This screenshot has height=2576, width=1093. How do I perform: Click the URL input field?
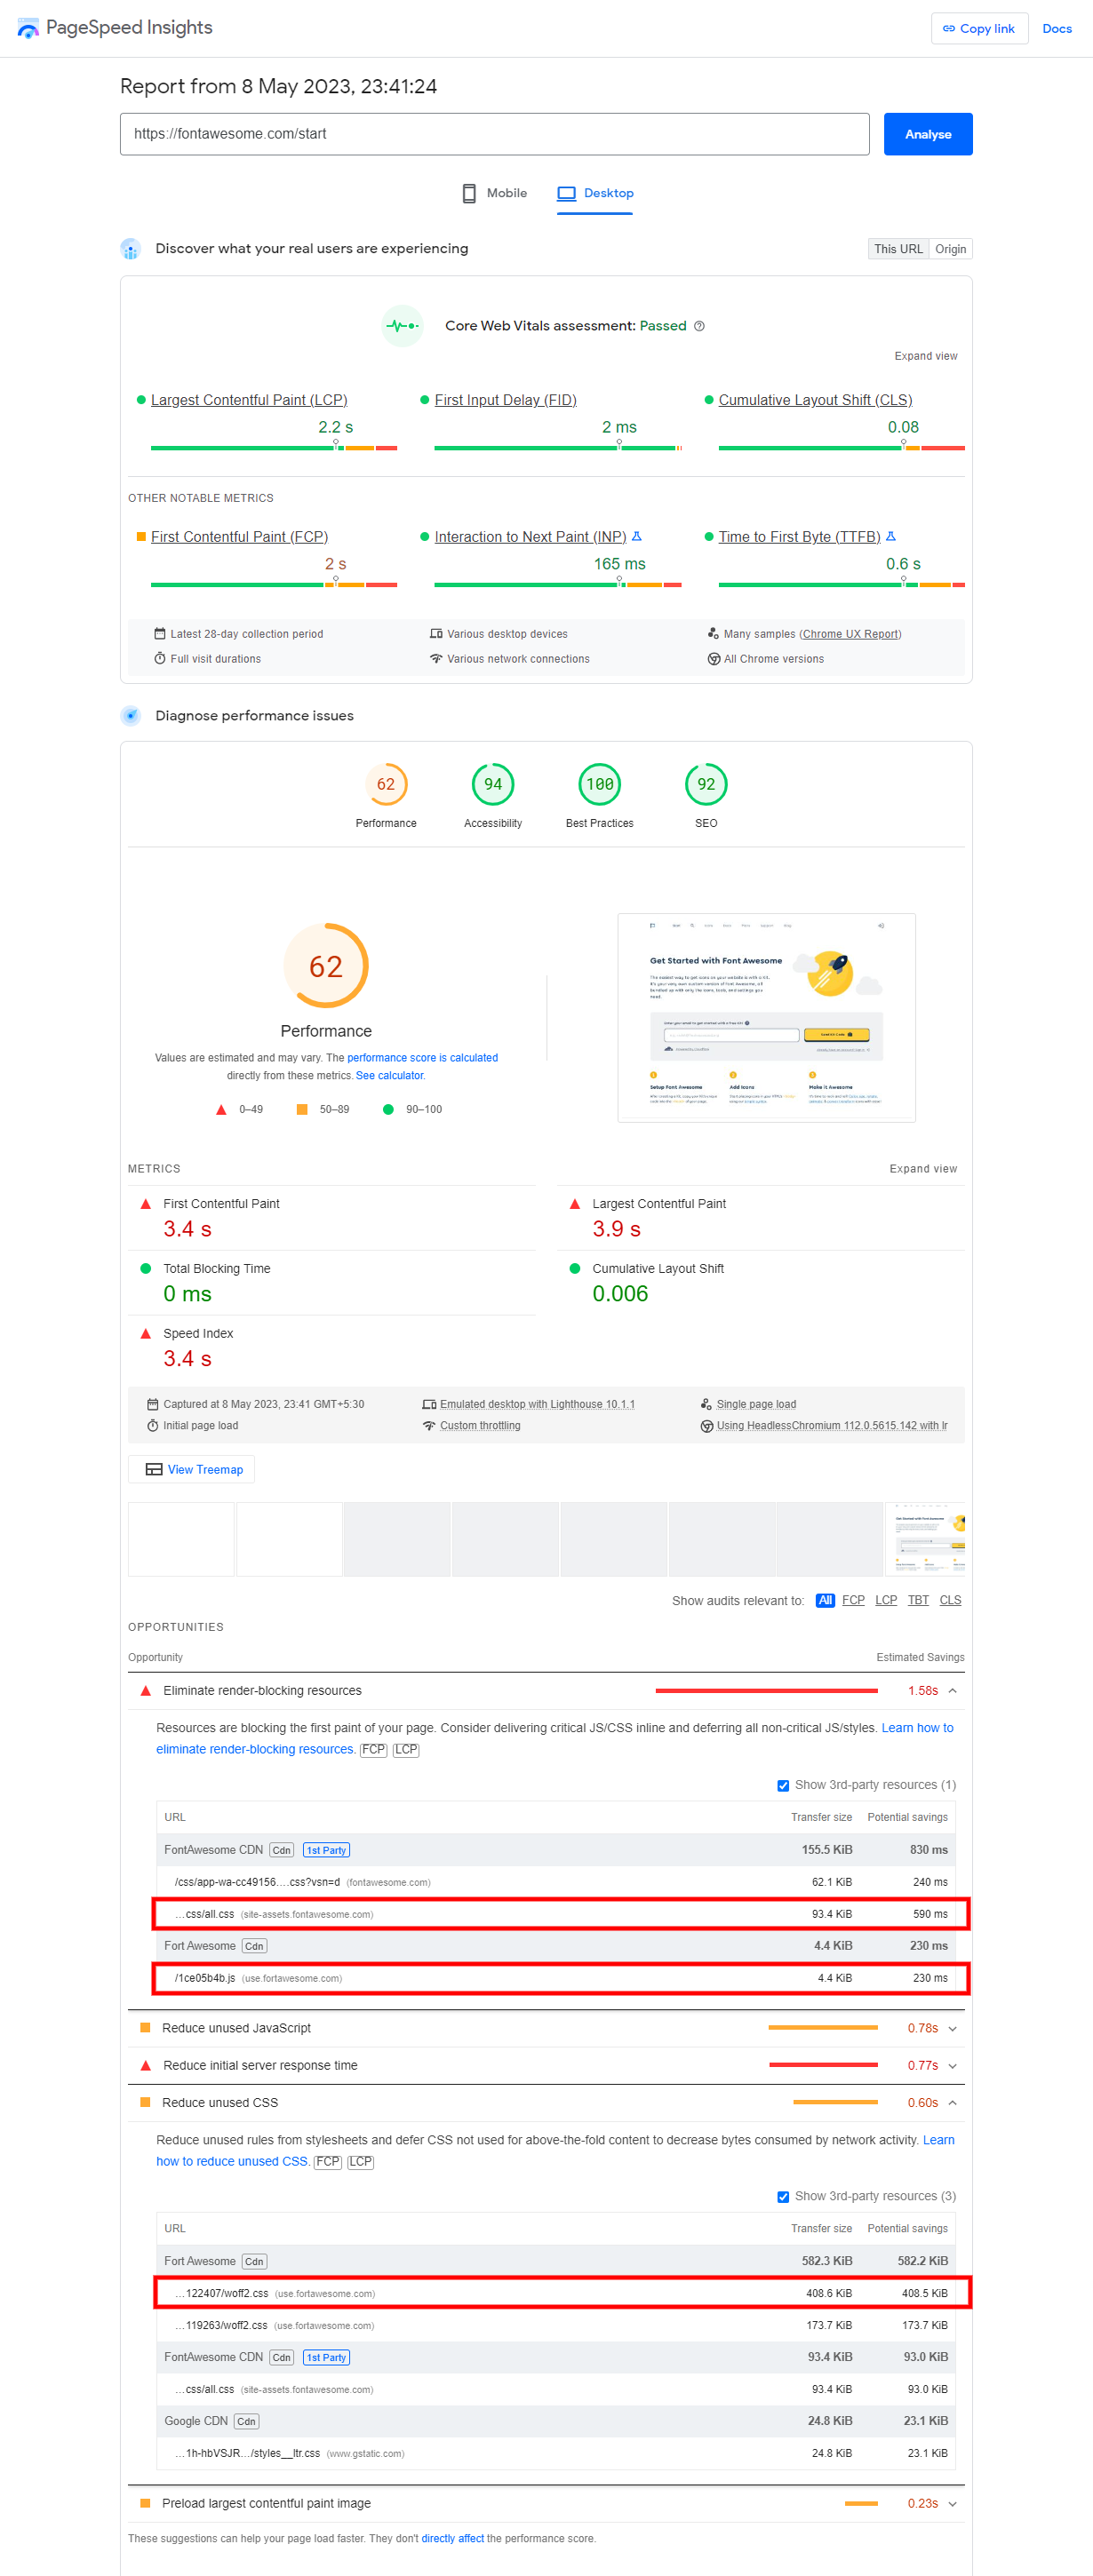click(494, 134)
